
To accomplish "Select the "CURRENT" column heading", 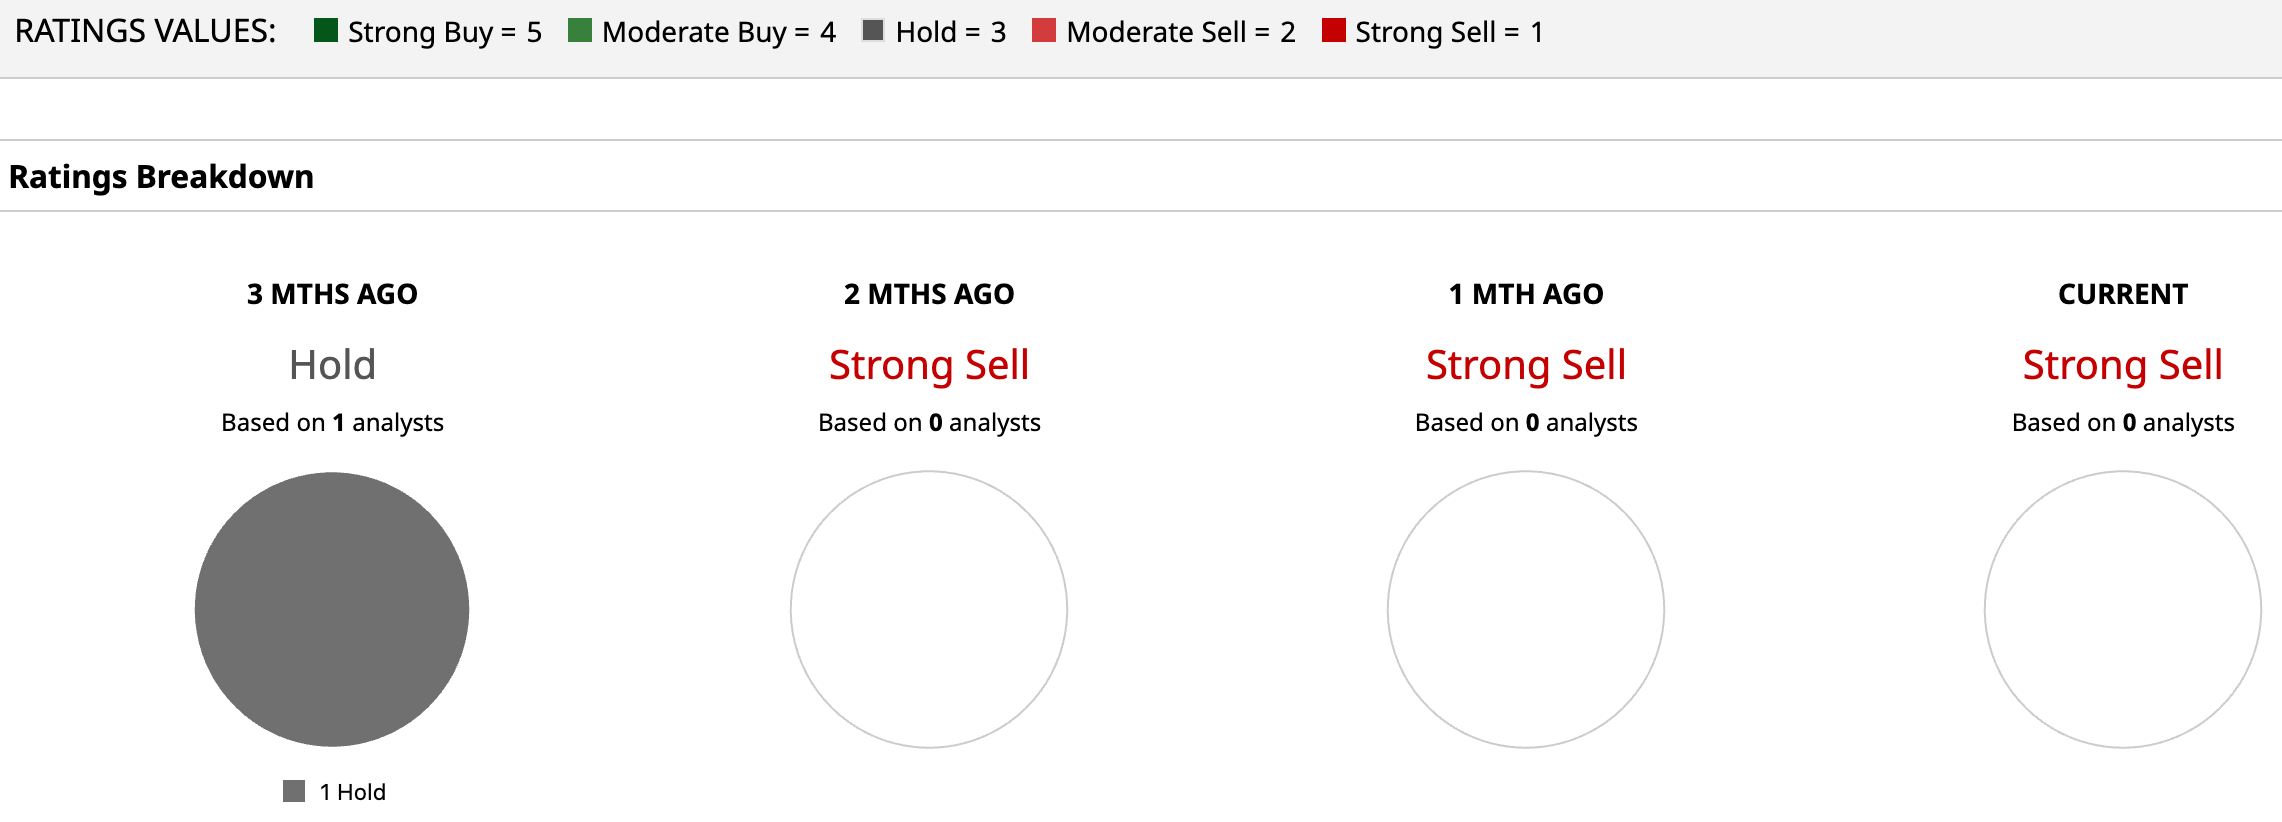I will [2123, 294].
